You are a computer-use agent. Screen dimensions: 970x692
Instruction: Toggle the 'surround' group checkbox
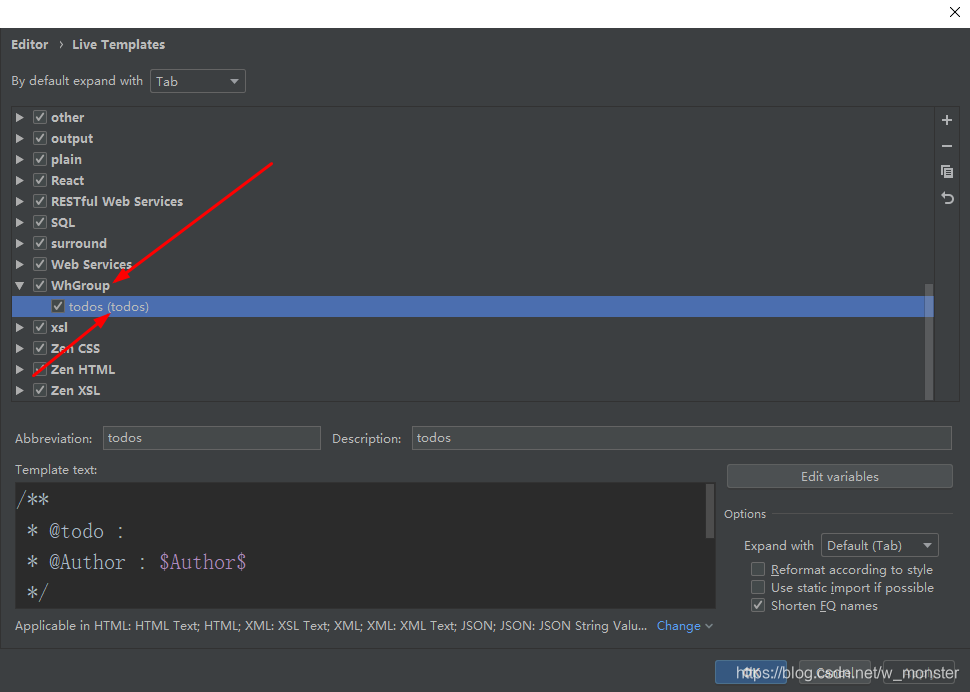coord(40,243)
